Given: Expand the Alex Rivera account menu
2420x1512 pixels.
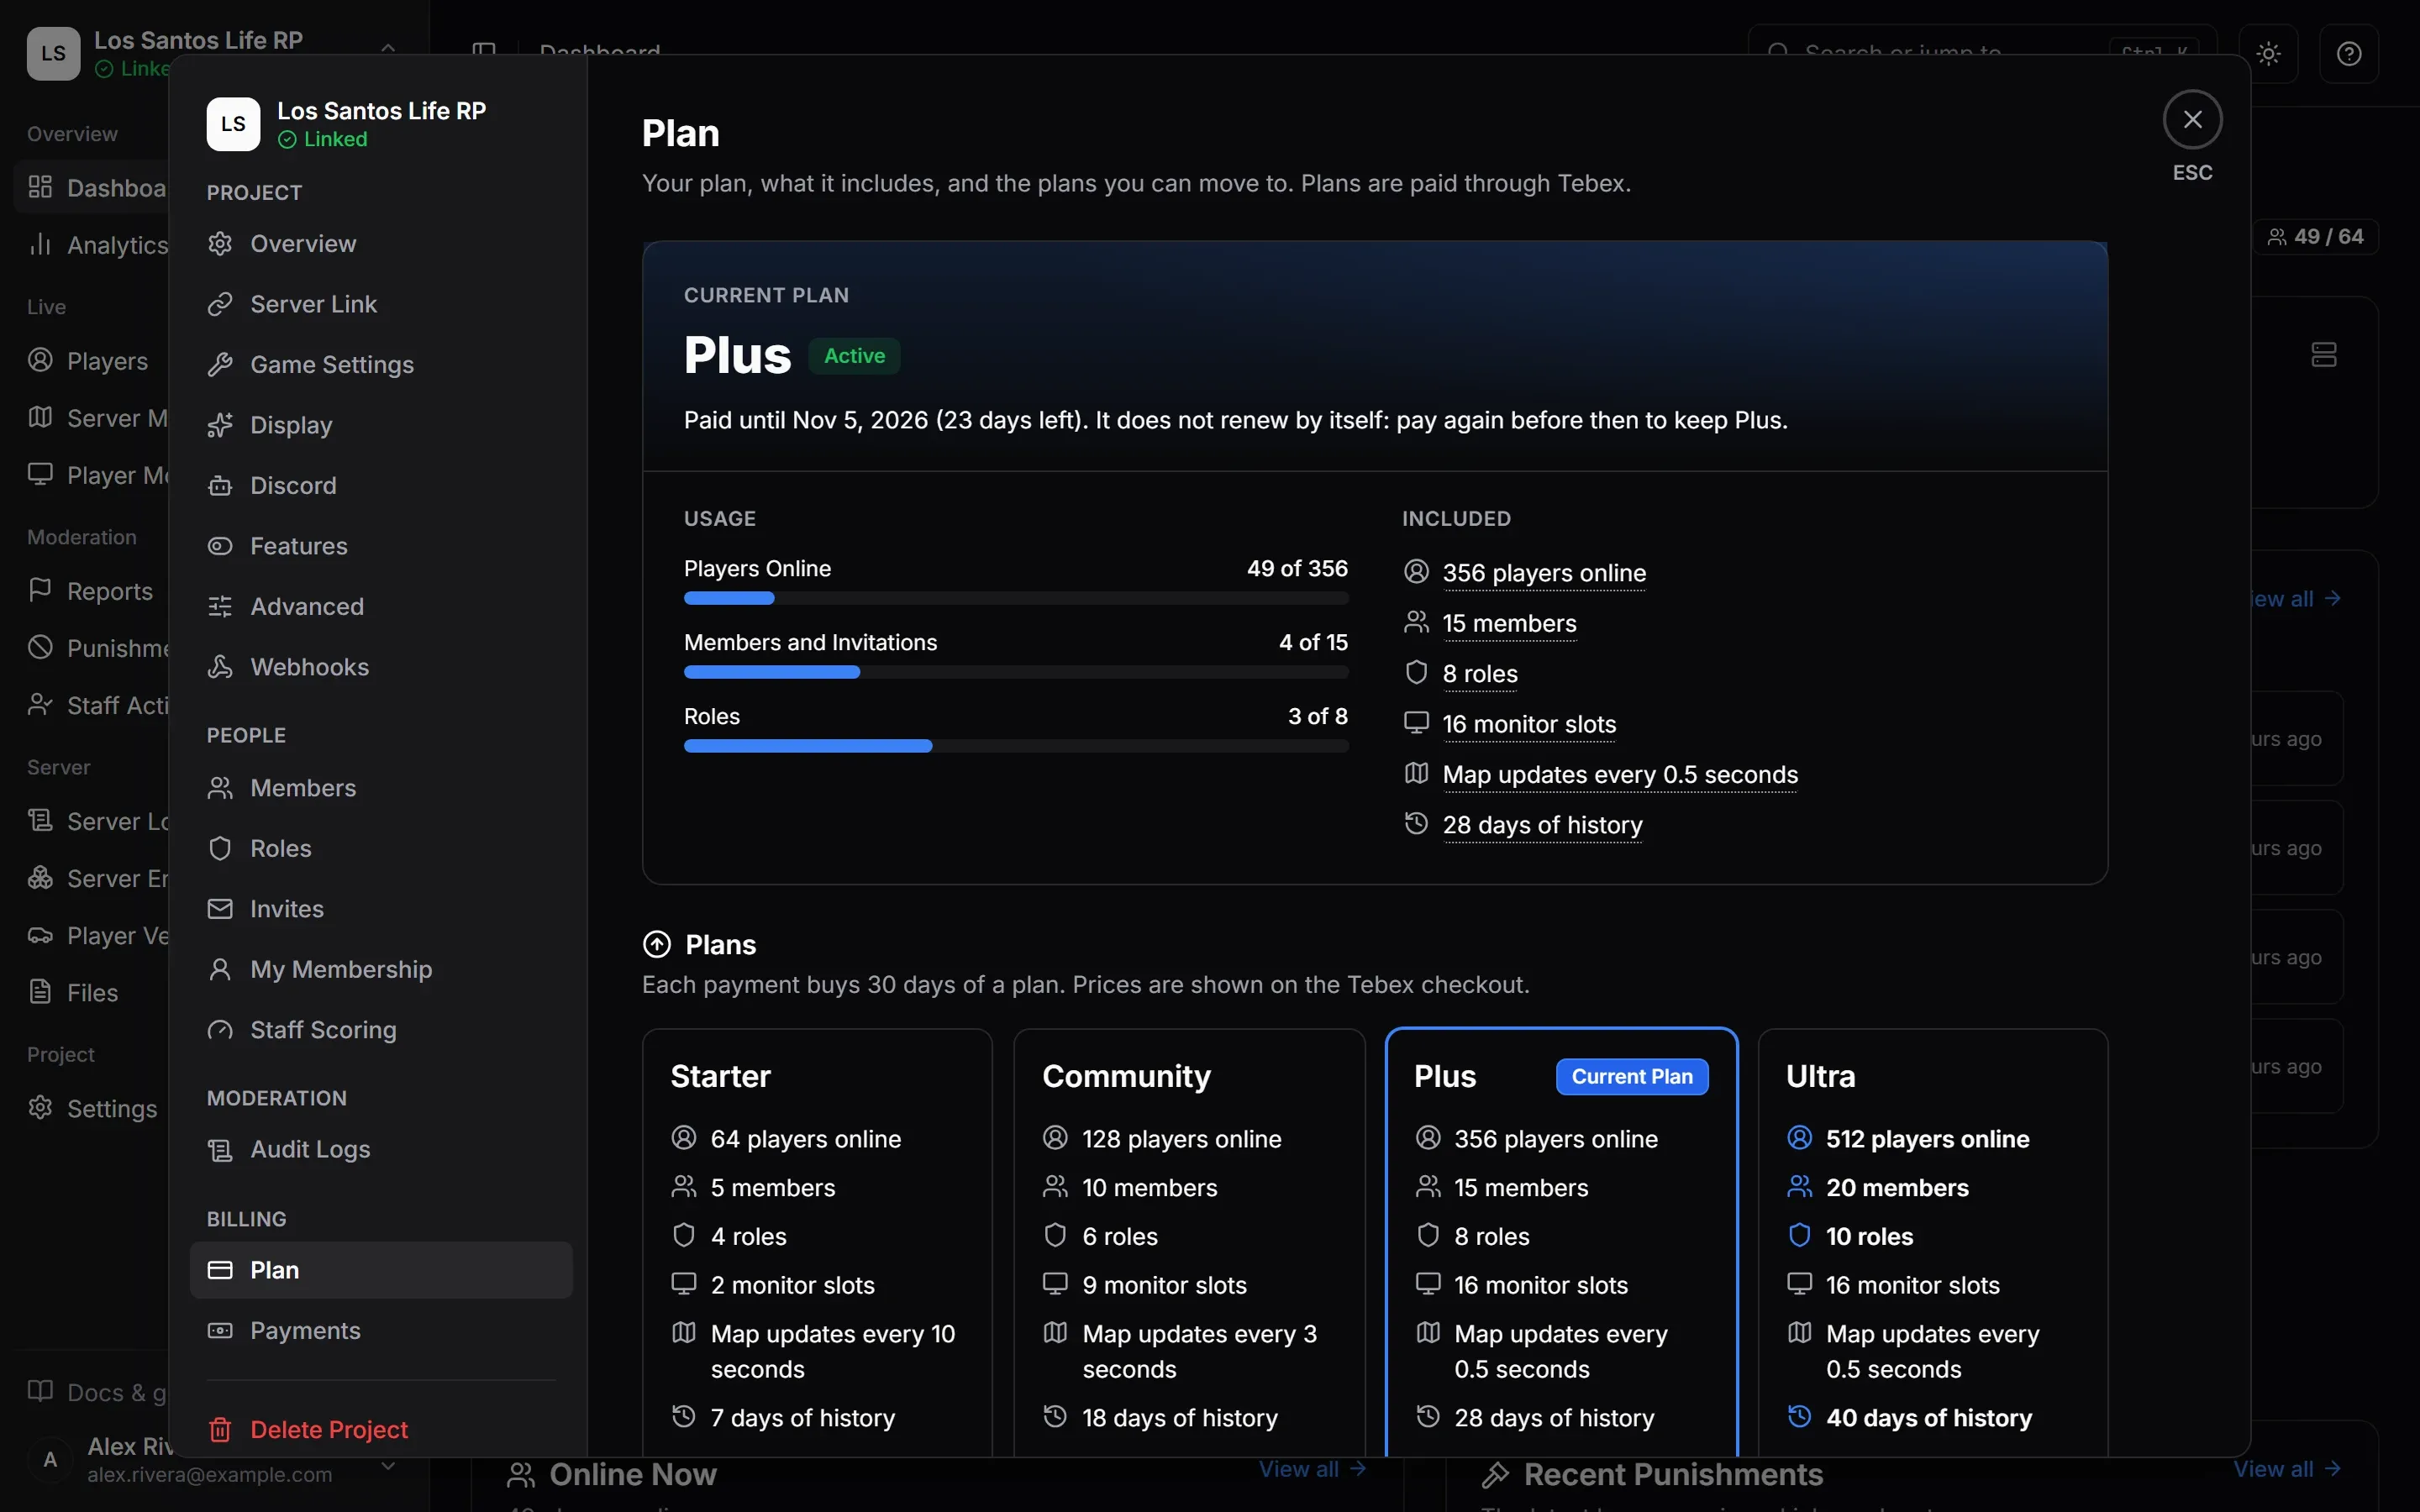Looking at the screenshot, I should click(x=215, y=1461).
